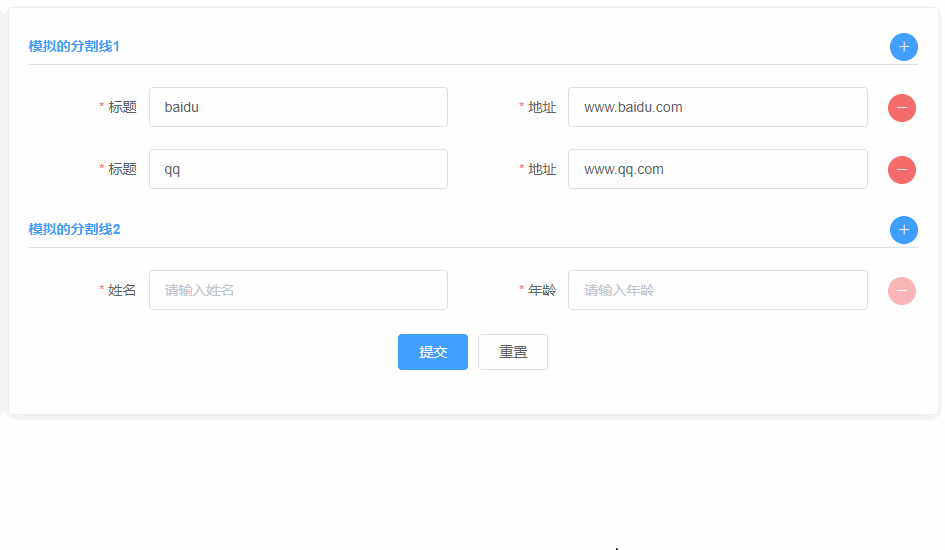Click the 年龄 field label
The width and height of the screenshot is (945, 550).
pyautogui.click(x=542, y=290)
